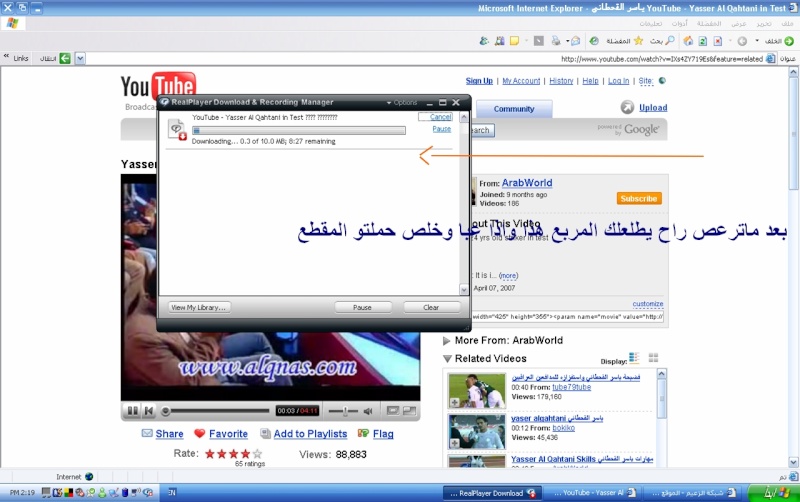Expand the description via (more) link
800x502 pixels.
click(x=508, y=275)
